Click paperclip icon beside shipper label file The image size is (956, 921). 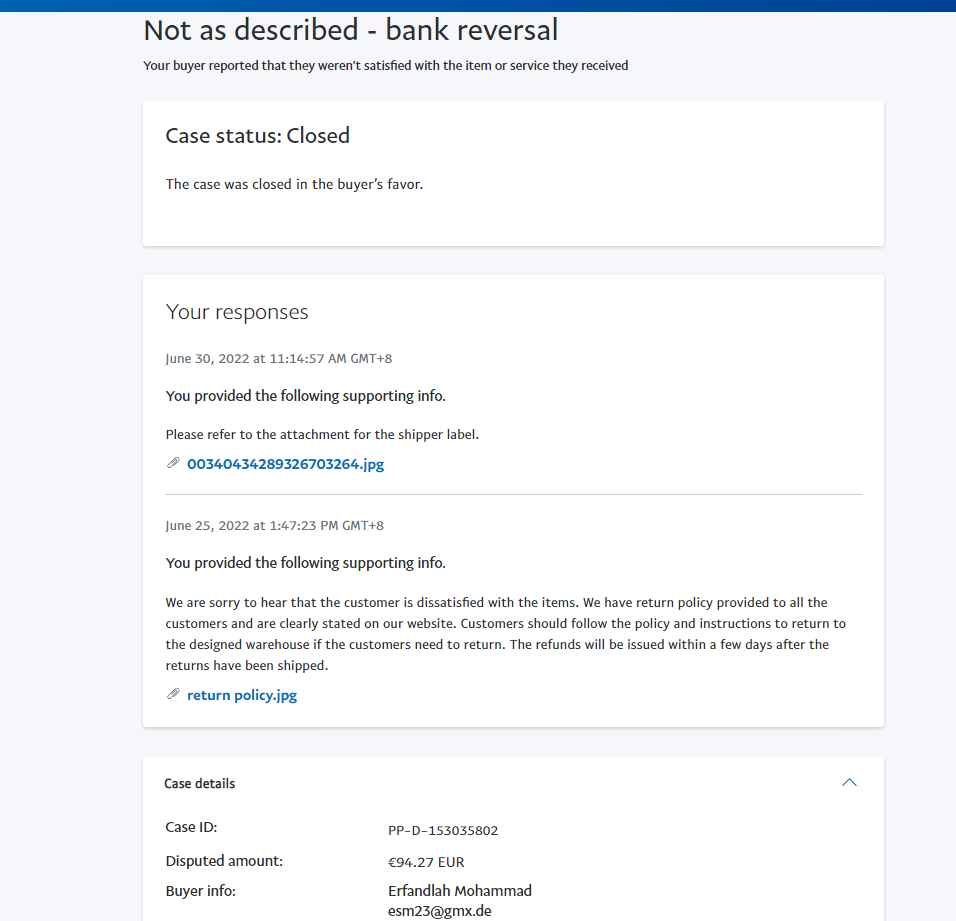pos(173,463)
